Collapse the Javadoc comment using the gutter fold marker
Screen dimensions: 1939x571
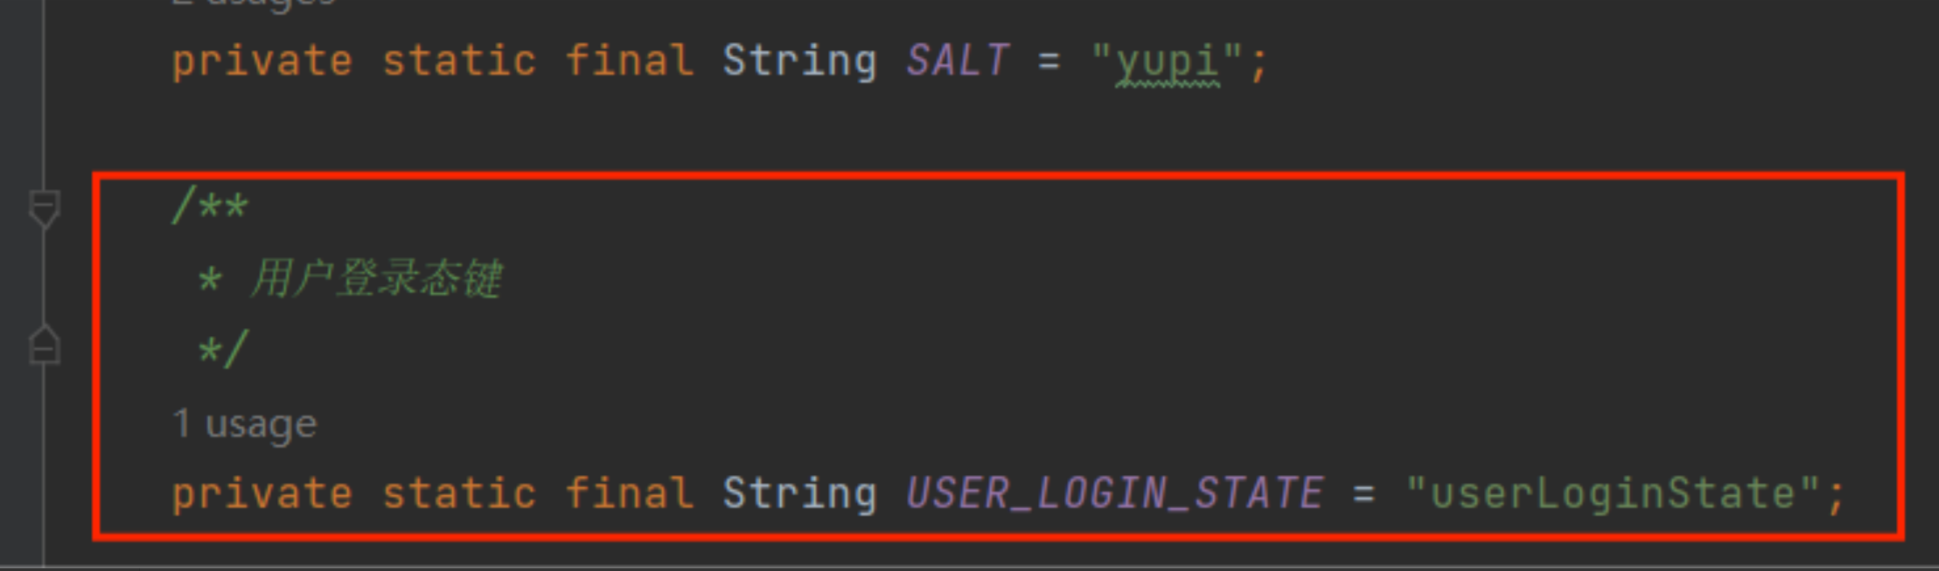pyautogui.click(x=44, y=208)
